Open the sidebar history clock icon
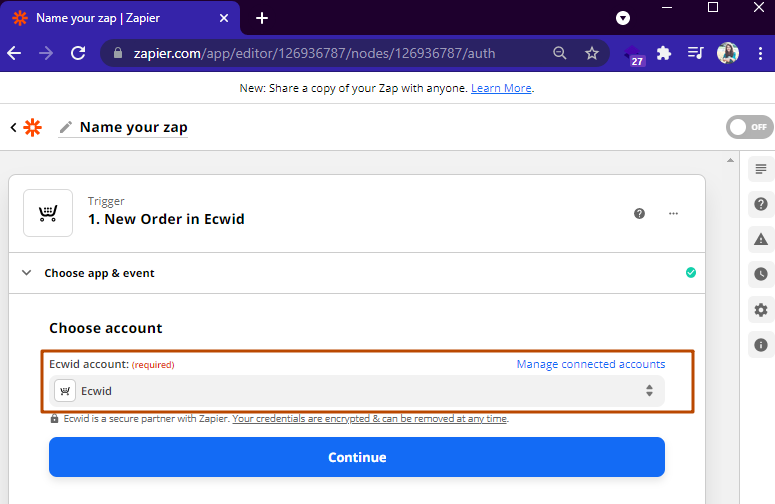The width and height of the screenshot is (775, 504). pos(761,274)
